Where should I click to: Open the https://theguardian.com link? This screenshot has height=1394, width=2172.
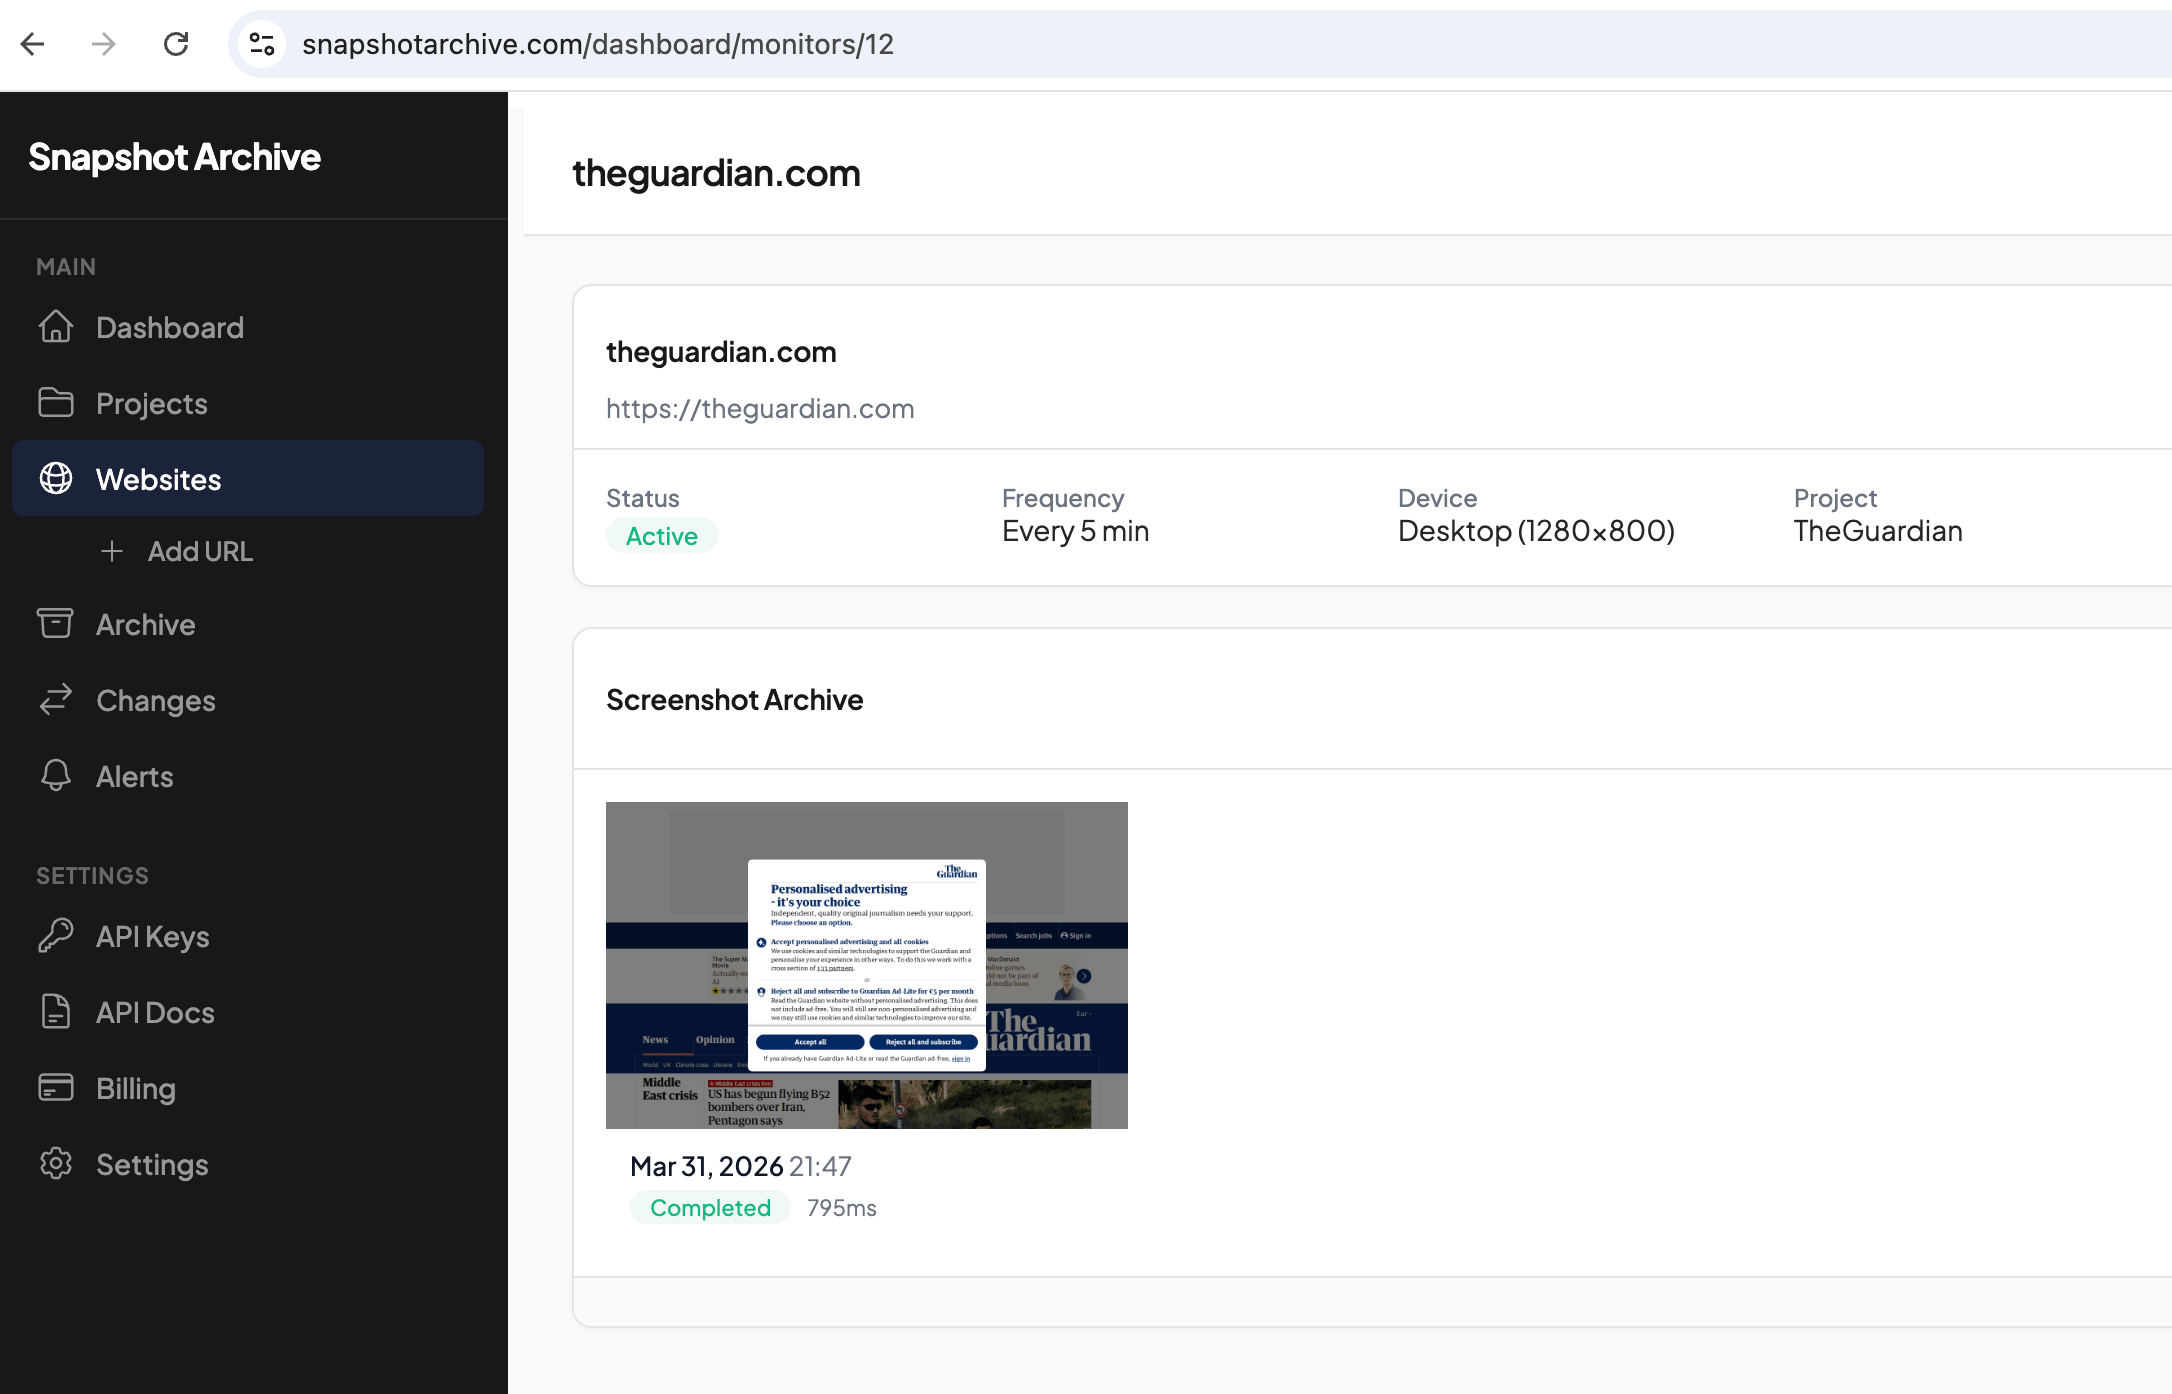pyautogui.click(x=760, y=409)
